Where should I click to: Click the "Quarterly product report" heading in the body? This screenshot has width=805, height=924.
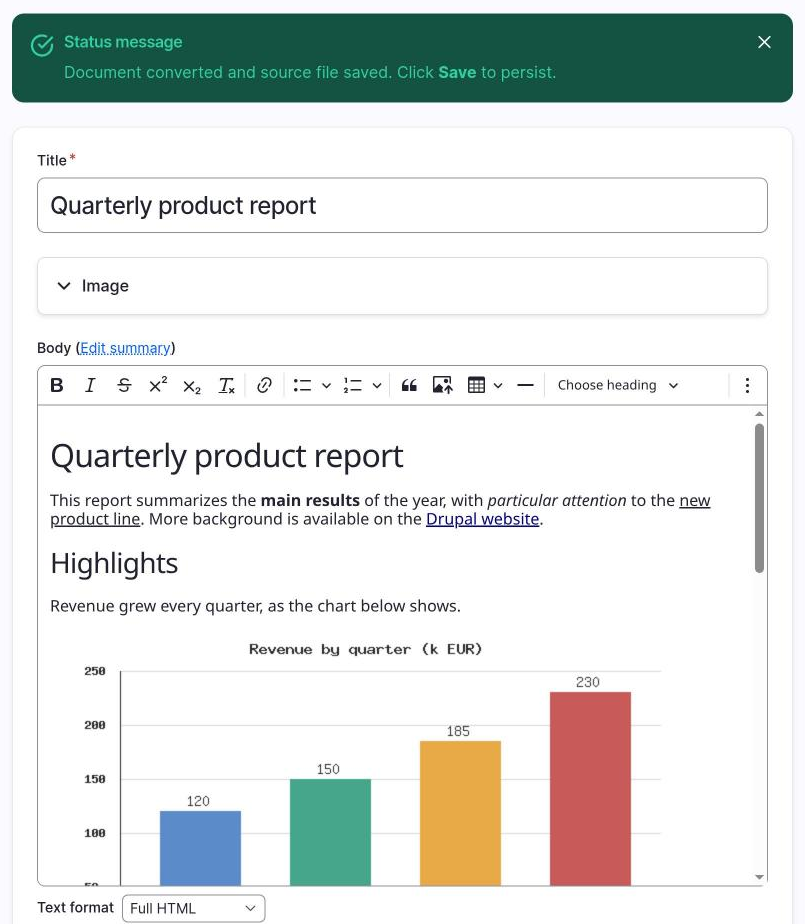[x=227, y=457]
